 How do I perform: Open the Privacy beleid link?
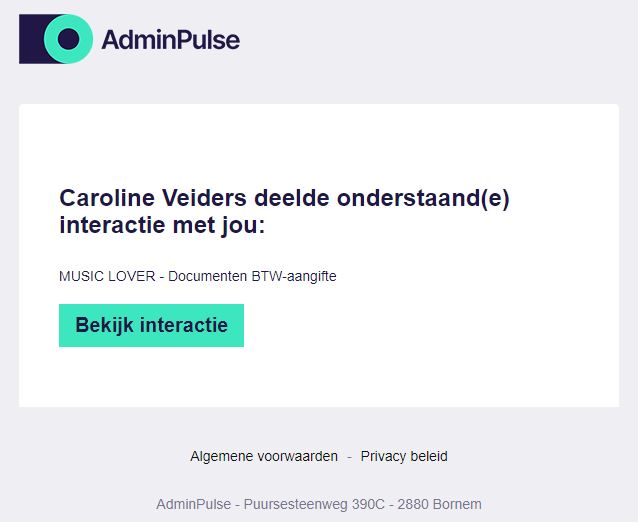tap(404, 456)
